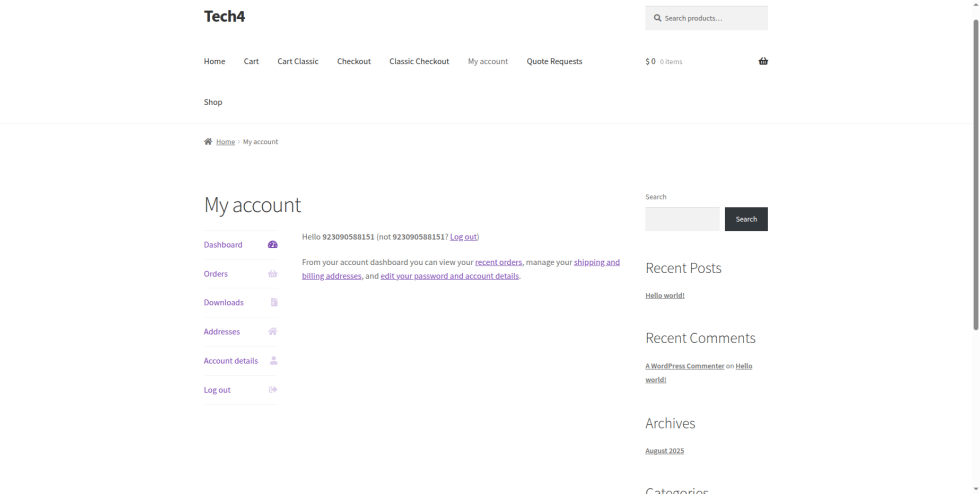Open the shopping basket icon in header

[x=763, y=61]
